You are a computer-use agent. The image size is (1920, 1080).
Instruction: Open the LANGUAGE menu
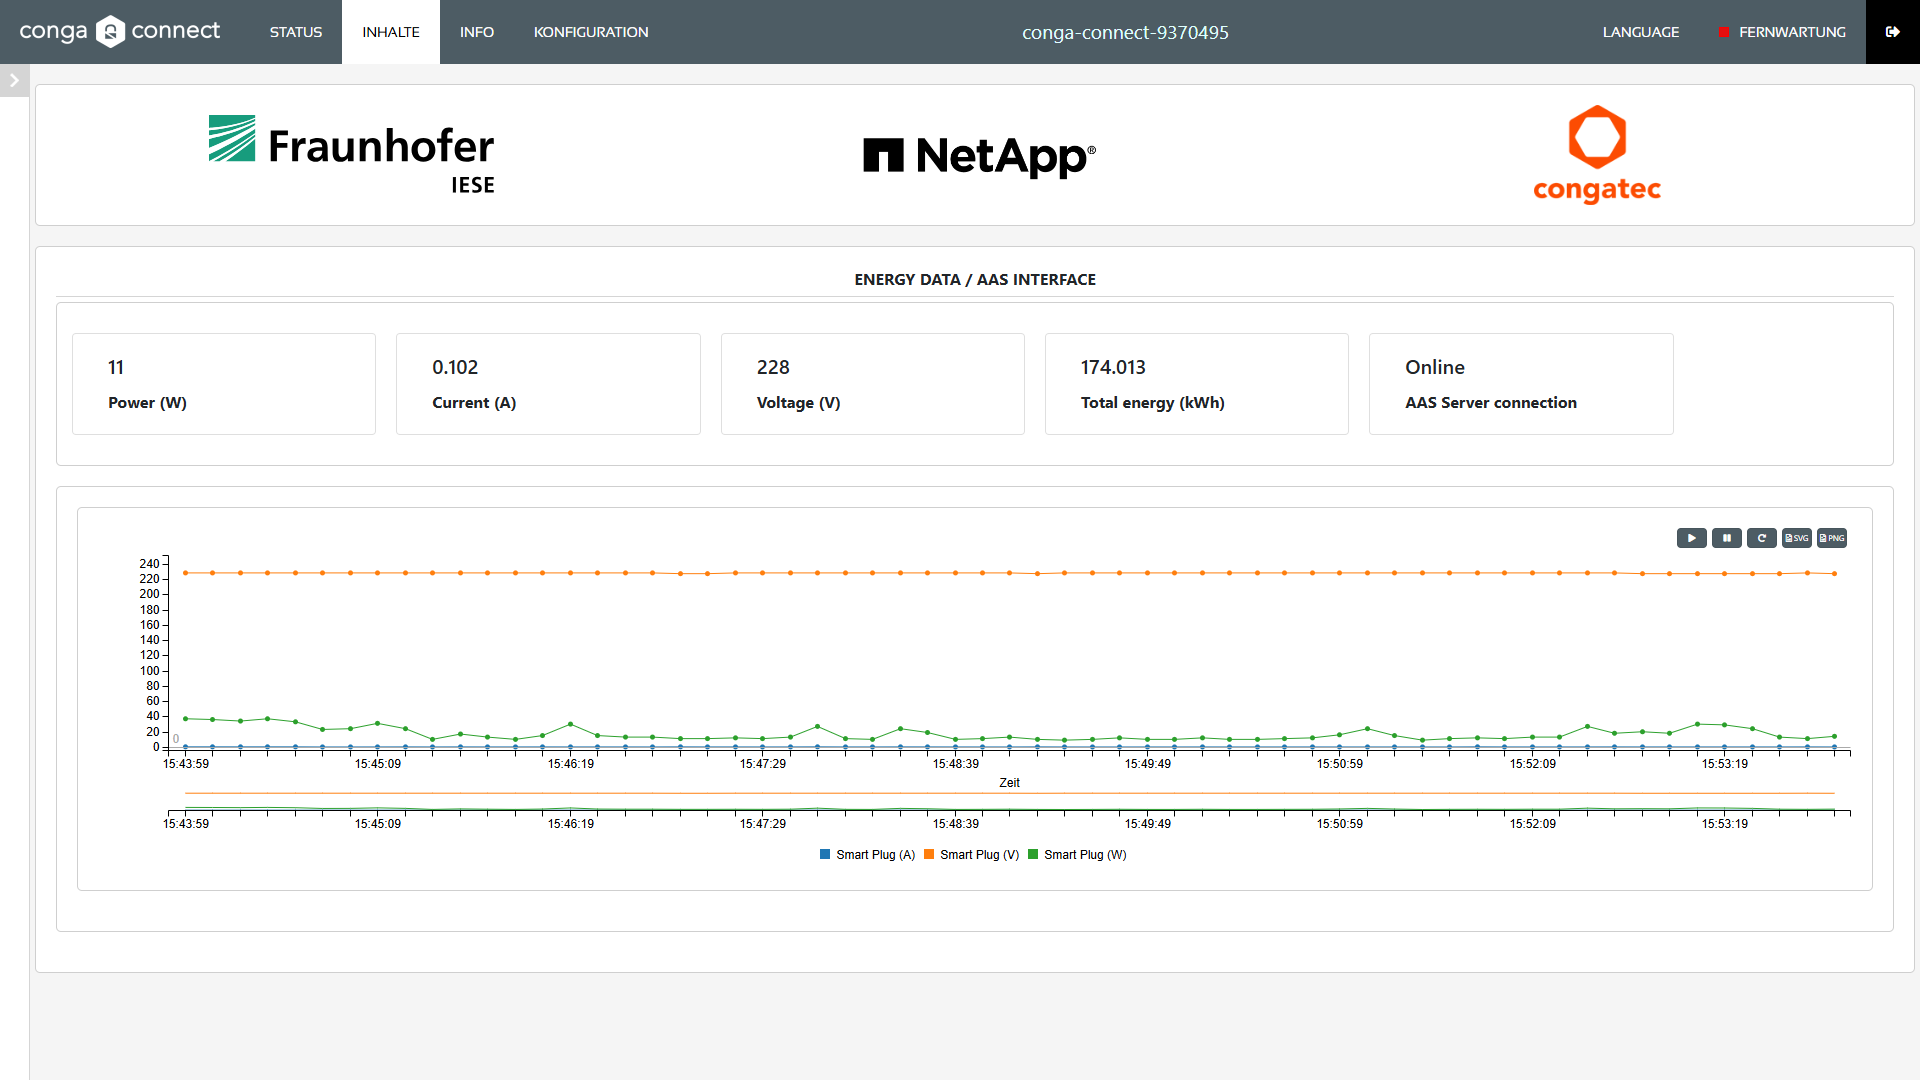(x=1641, y=32)
